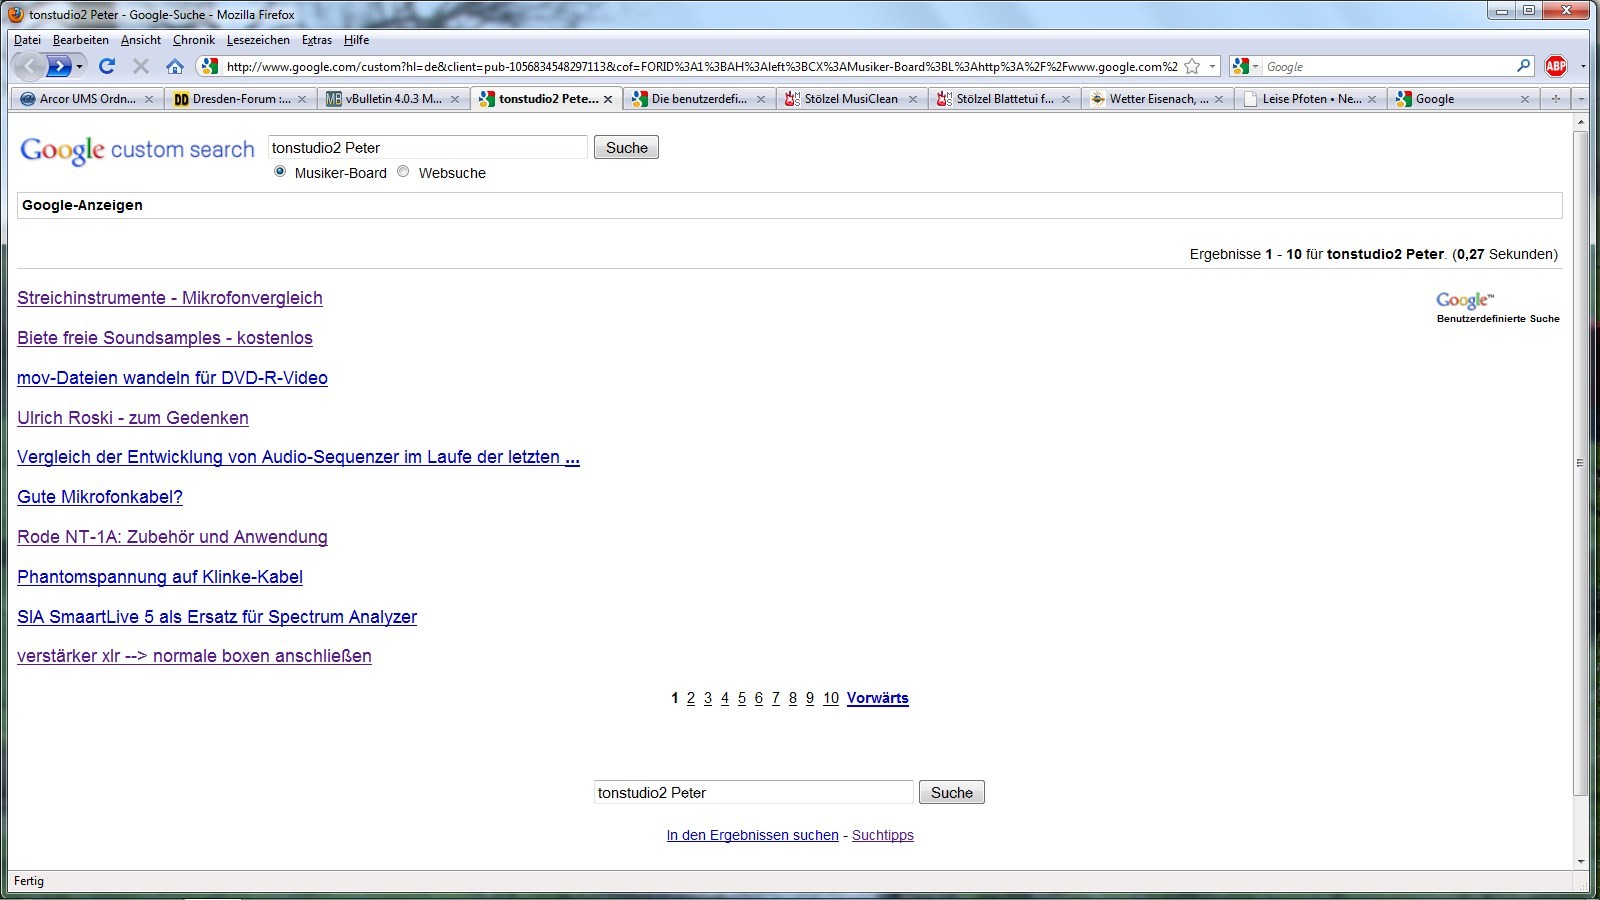
Task: Open the Suchtipps link
Action: pos(883,835)
